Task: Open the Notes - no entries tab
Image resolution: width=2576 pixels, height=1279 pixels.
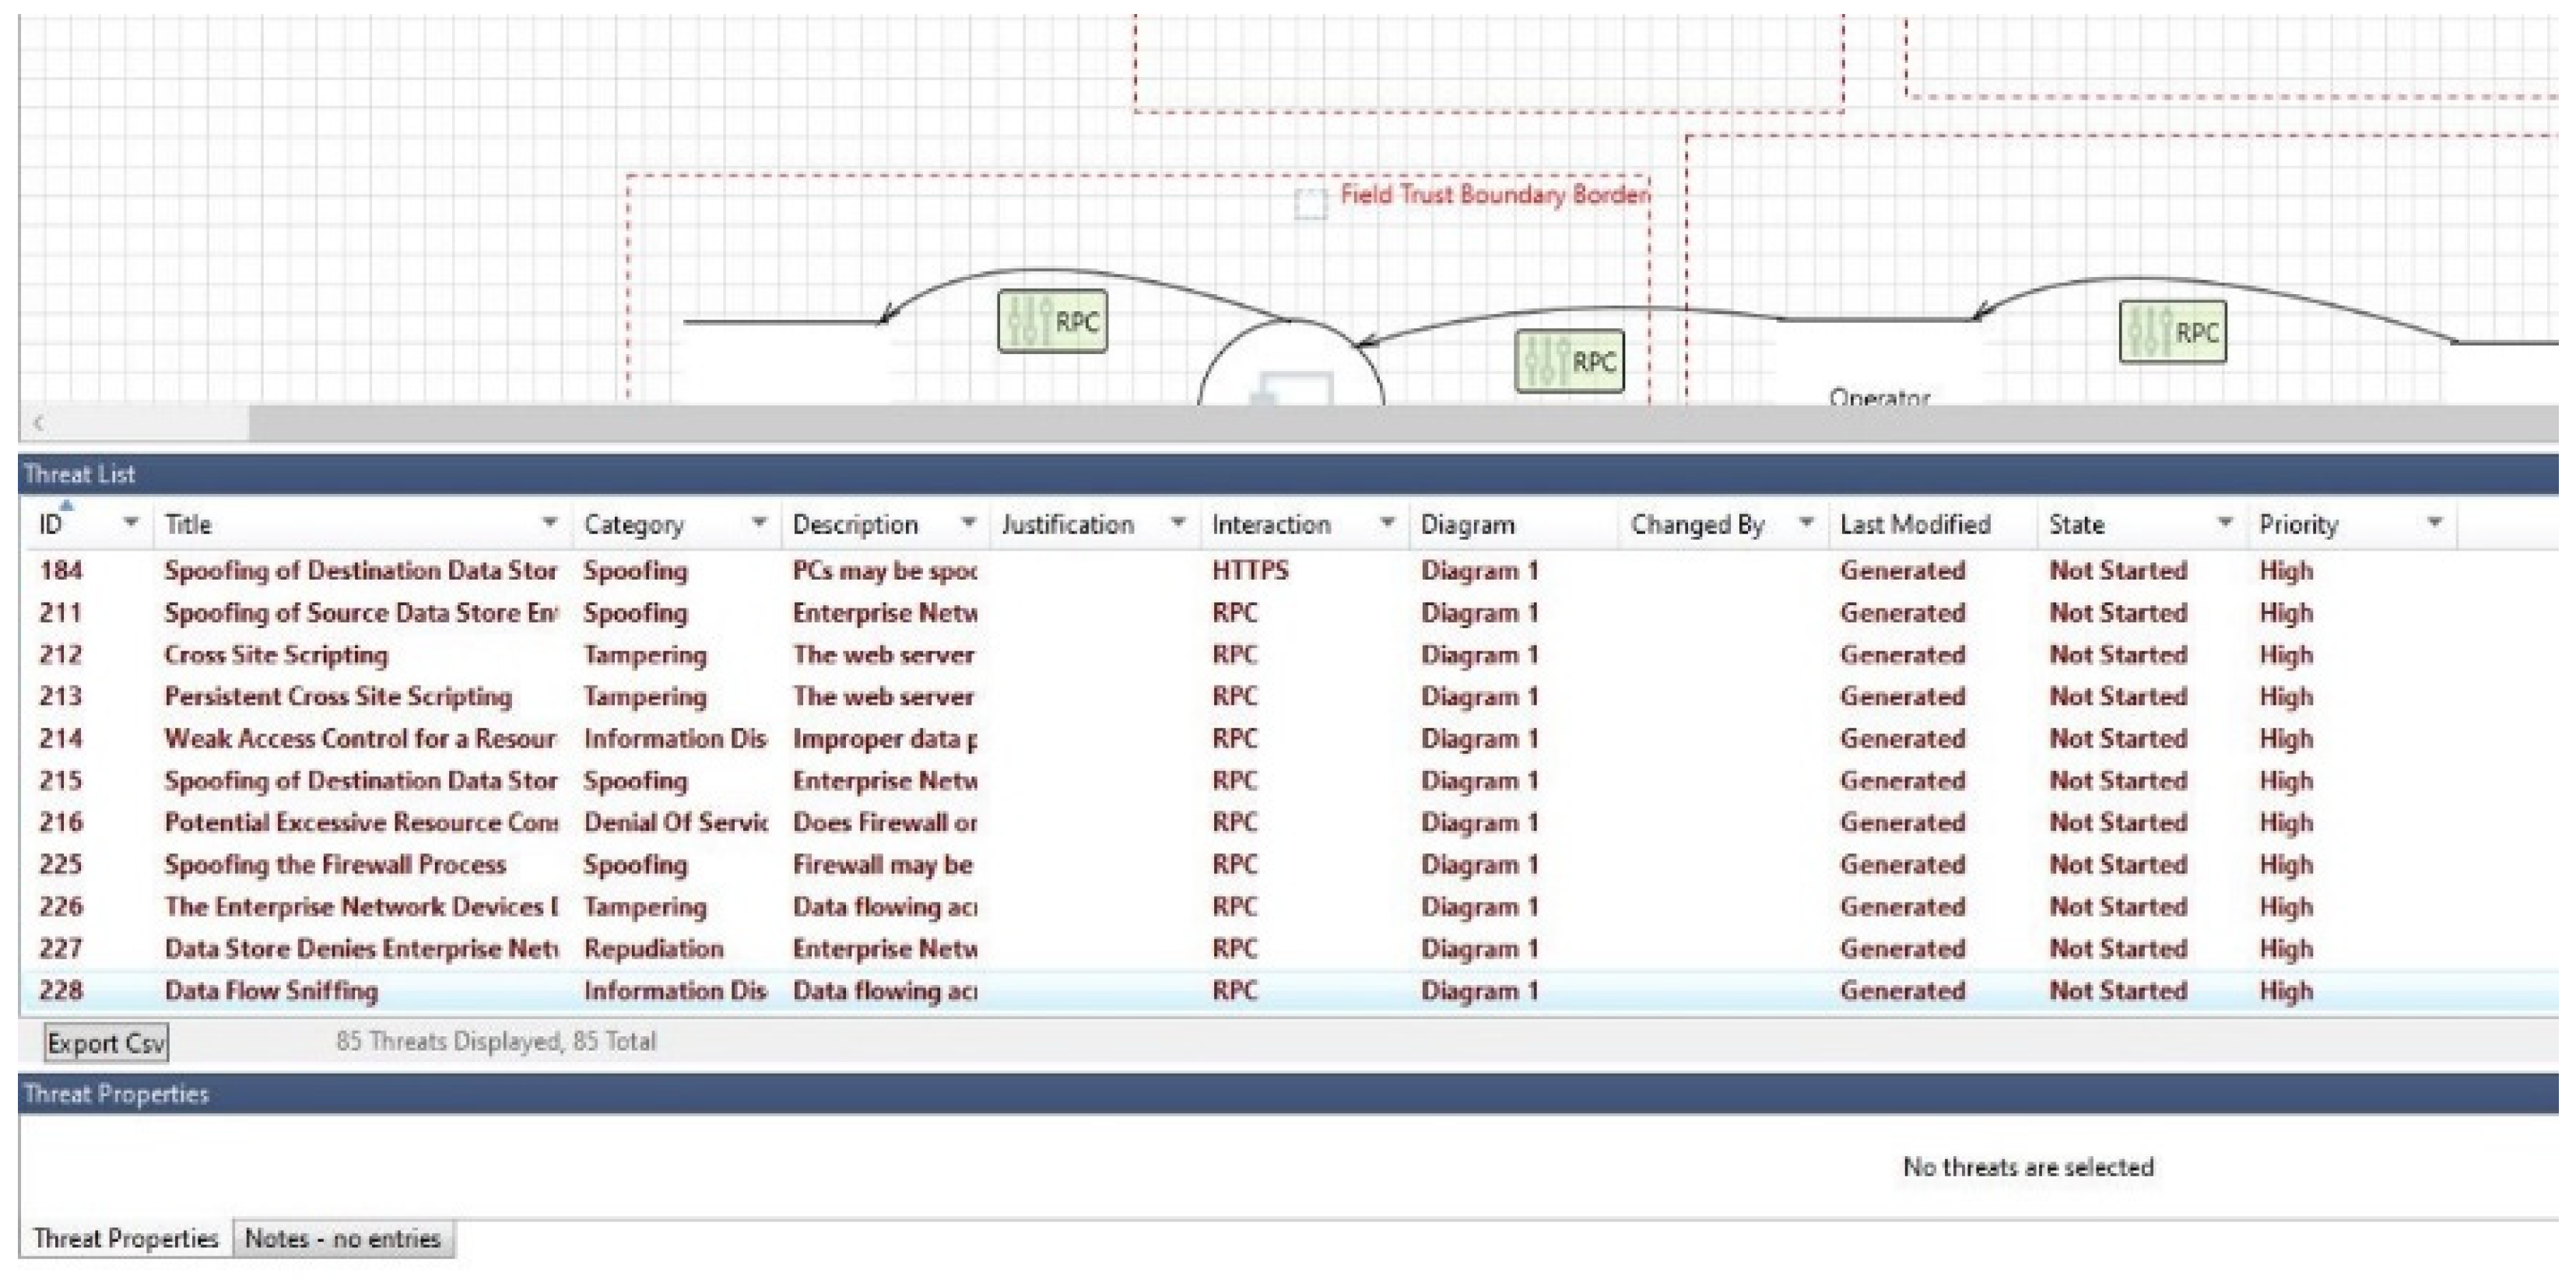Action: 342,1238
